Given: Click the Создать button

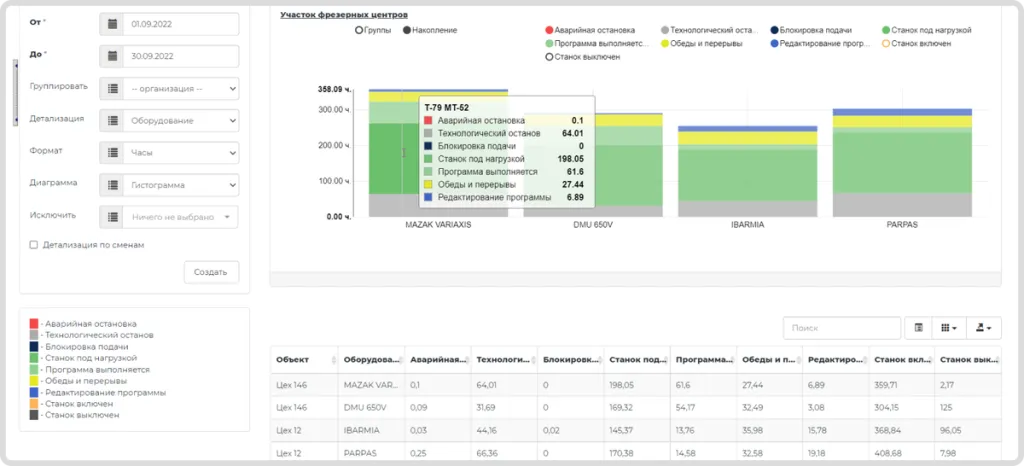Looking at the screenshot, I should [x=211, y=272].
